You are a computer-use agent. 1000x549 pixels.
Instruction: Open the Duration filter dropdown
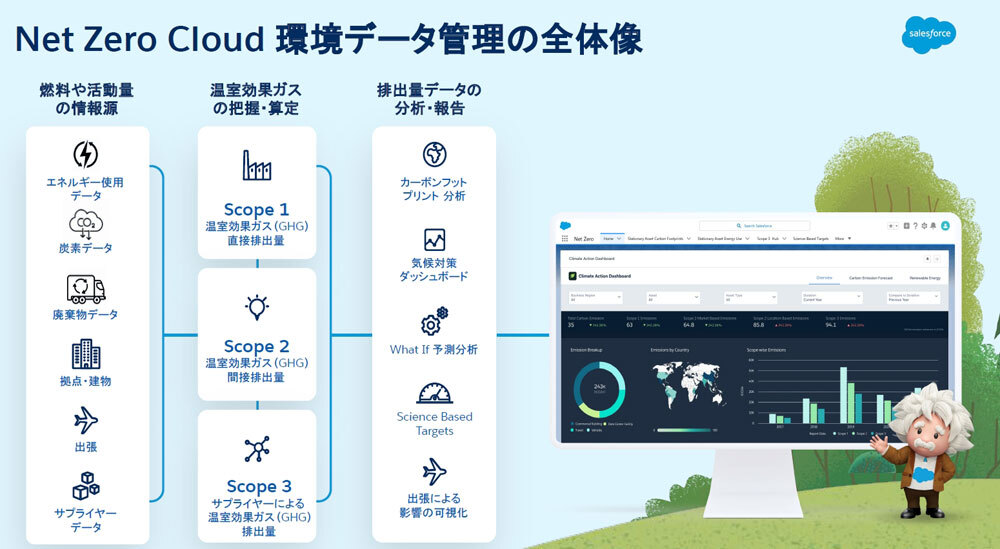tap(832, 298)
